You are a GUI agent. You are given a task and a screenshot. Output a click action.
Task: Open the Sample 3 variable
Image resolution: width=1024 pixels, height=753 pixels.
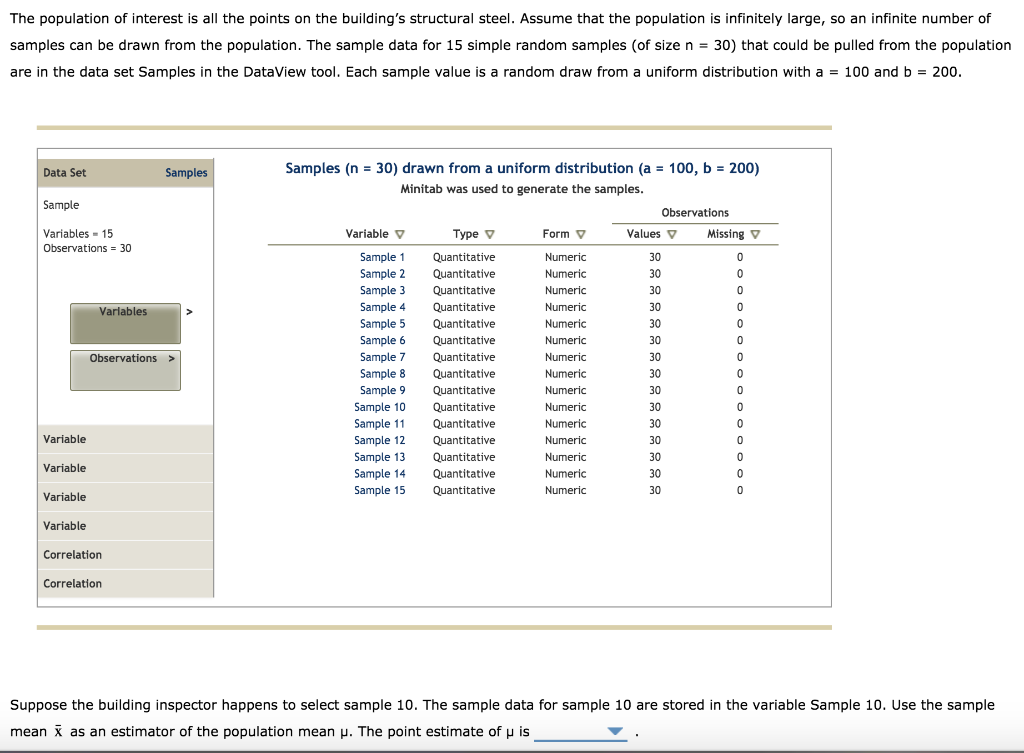click(x=382, y=291)
